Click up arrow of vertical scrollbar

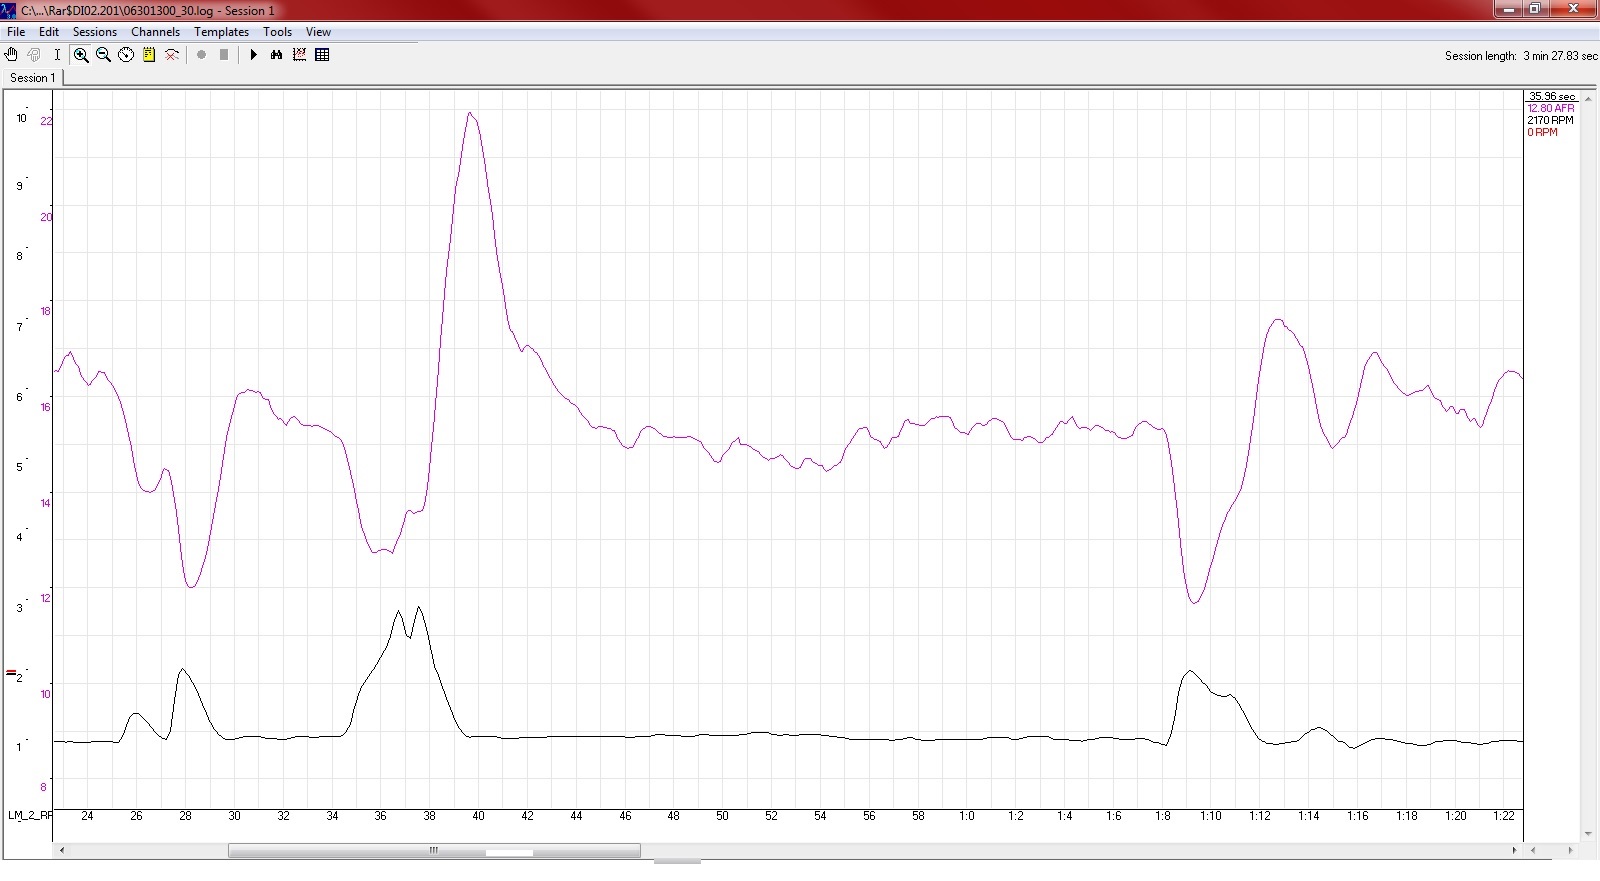[x=1588, y=98]
